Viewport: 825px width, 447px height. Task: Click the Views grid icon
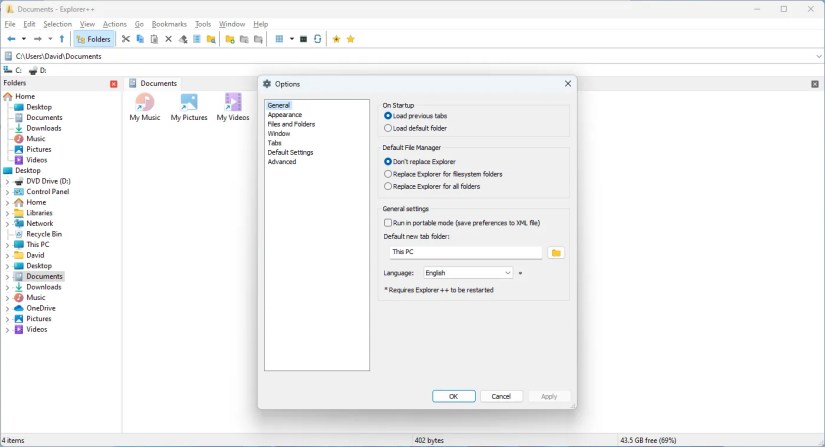[279, 39]
